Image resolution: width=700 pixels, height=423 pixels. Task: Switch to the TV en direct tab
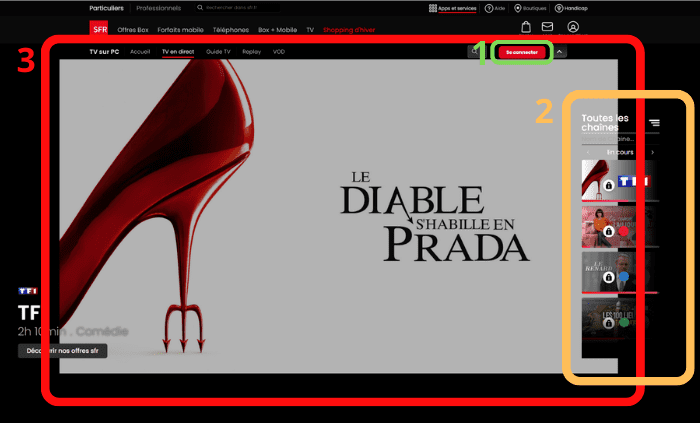(x=178, y=52)
